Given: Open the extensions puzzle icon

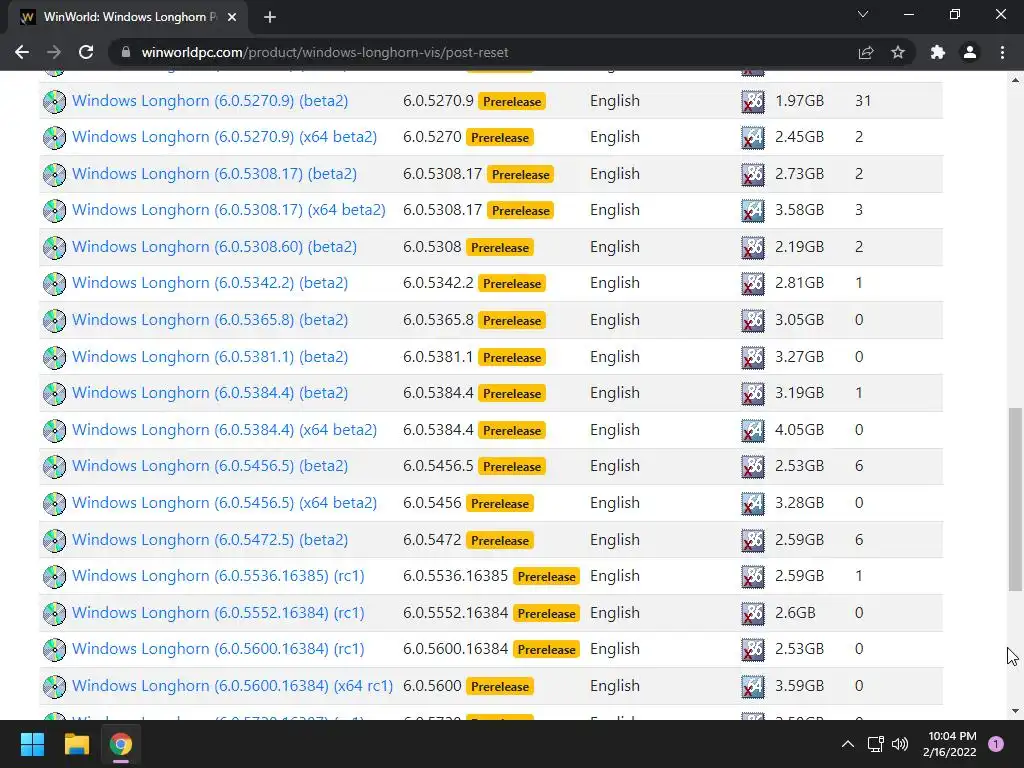Looking at the screenshot, I should point(938,52).
